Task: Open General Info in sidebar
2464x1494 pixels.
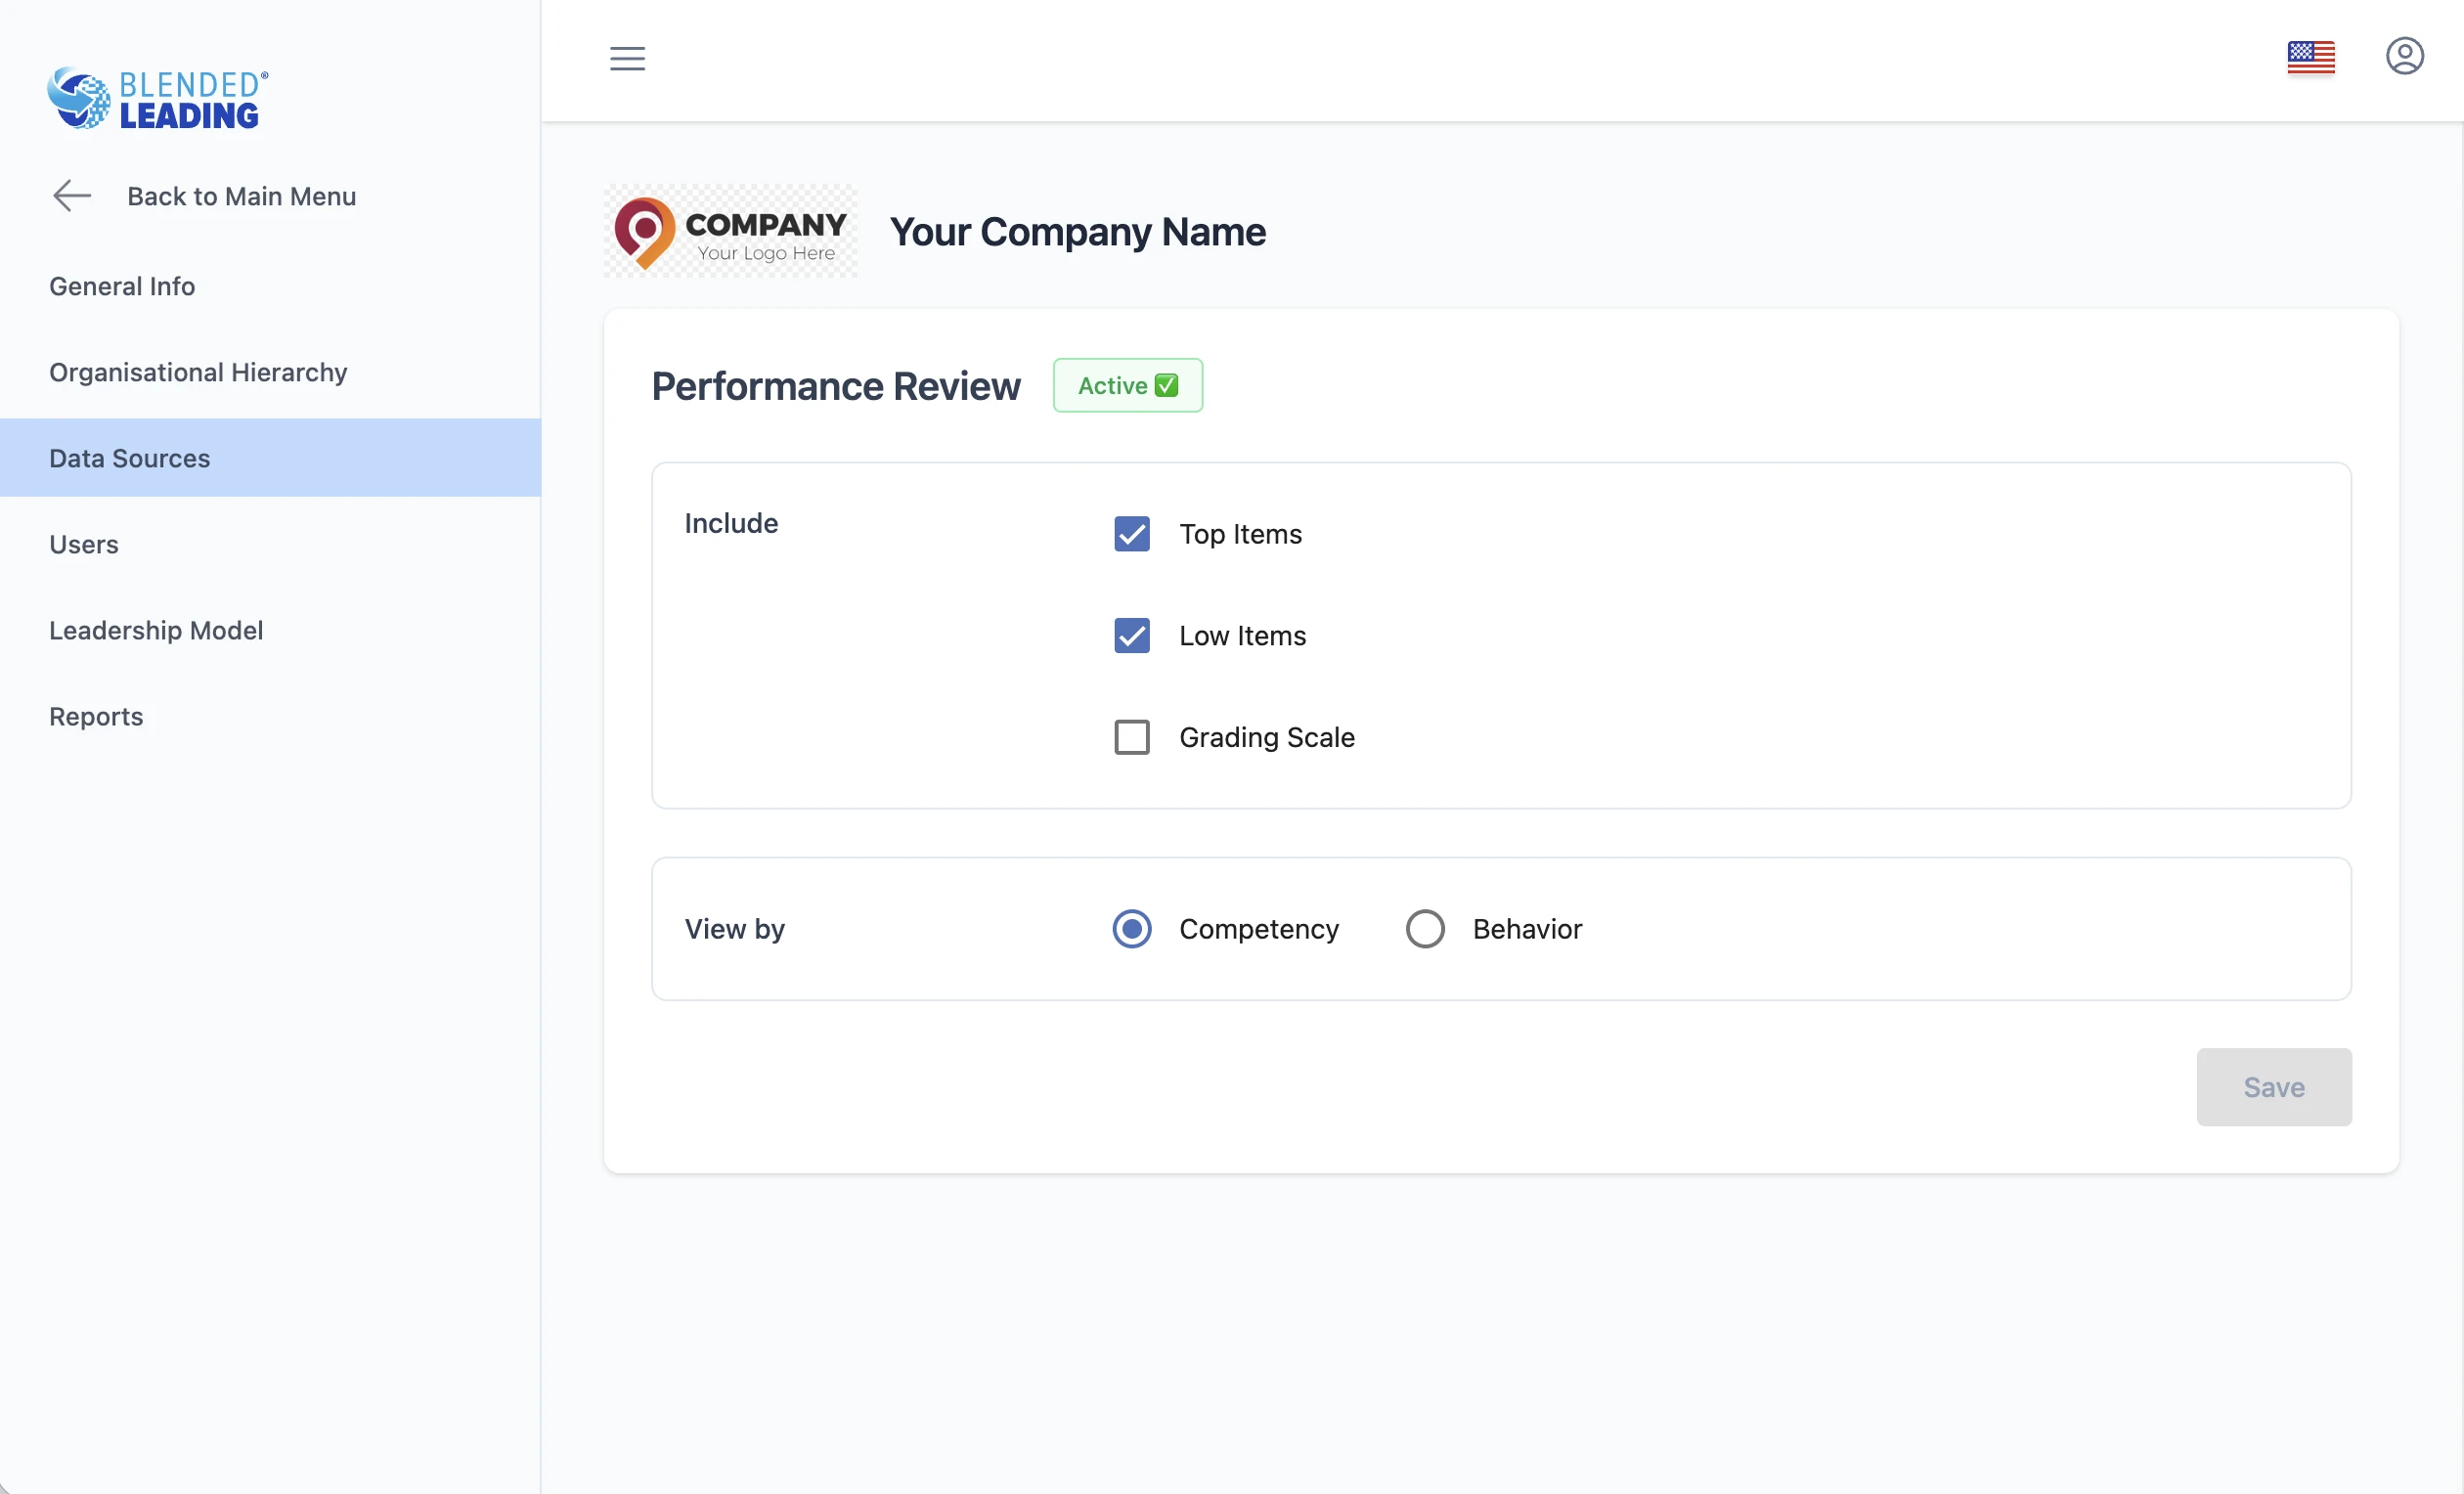Action: pyautogui.click(x=122, y=286)
